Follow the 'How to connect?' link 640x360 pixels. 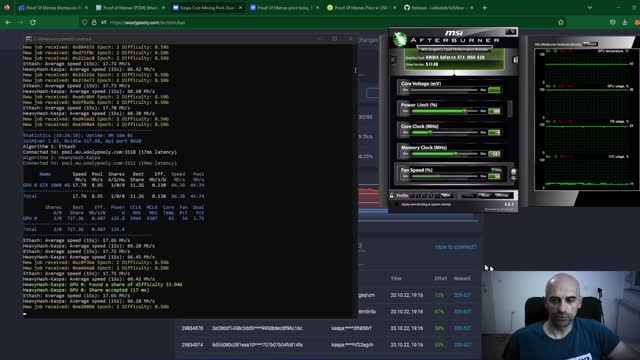[x=456, y=247]
